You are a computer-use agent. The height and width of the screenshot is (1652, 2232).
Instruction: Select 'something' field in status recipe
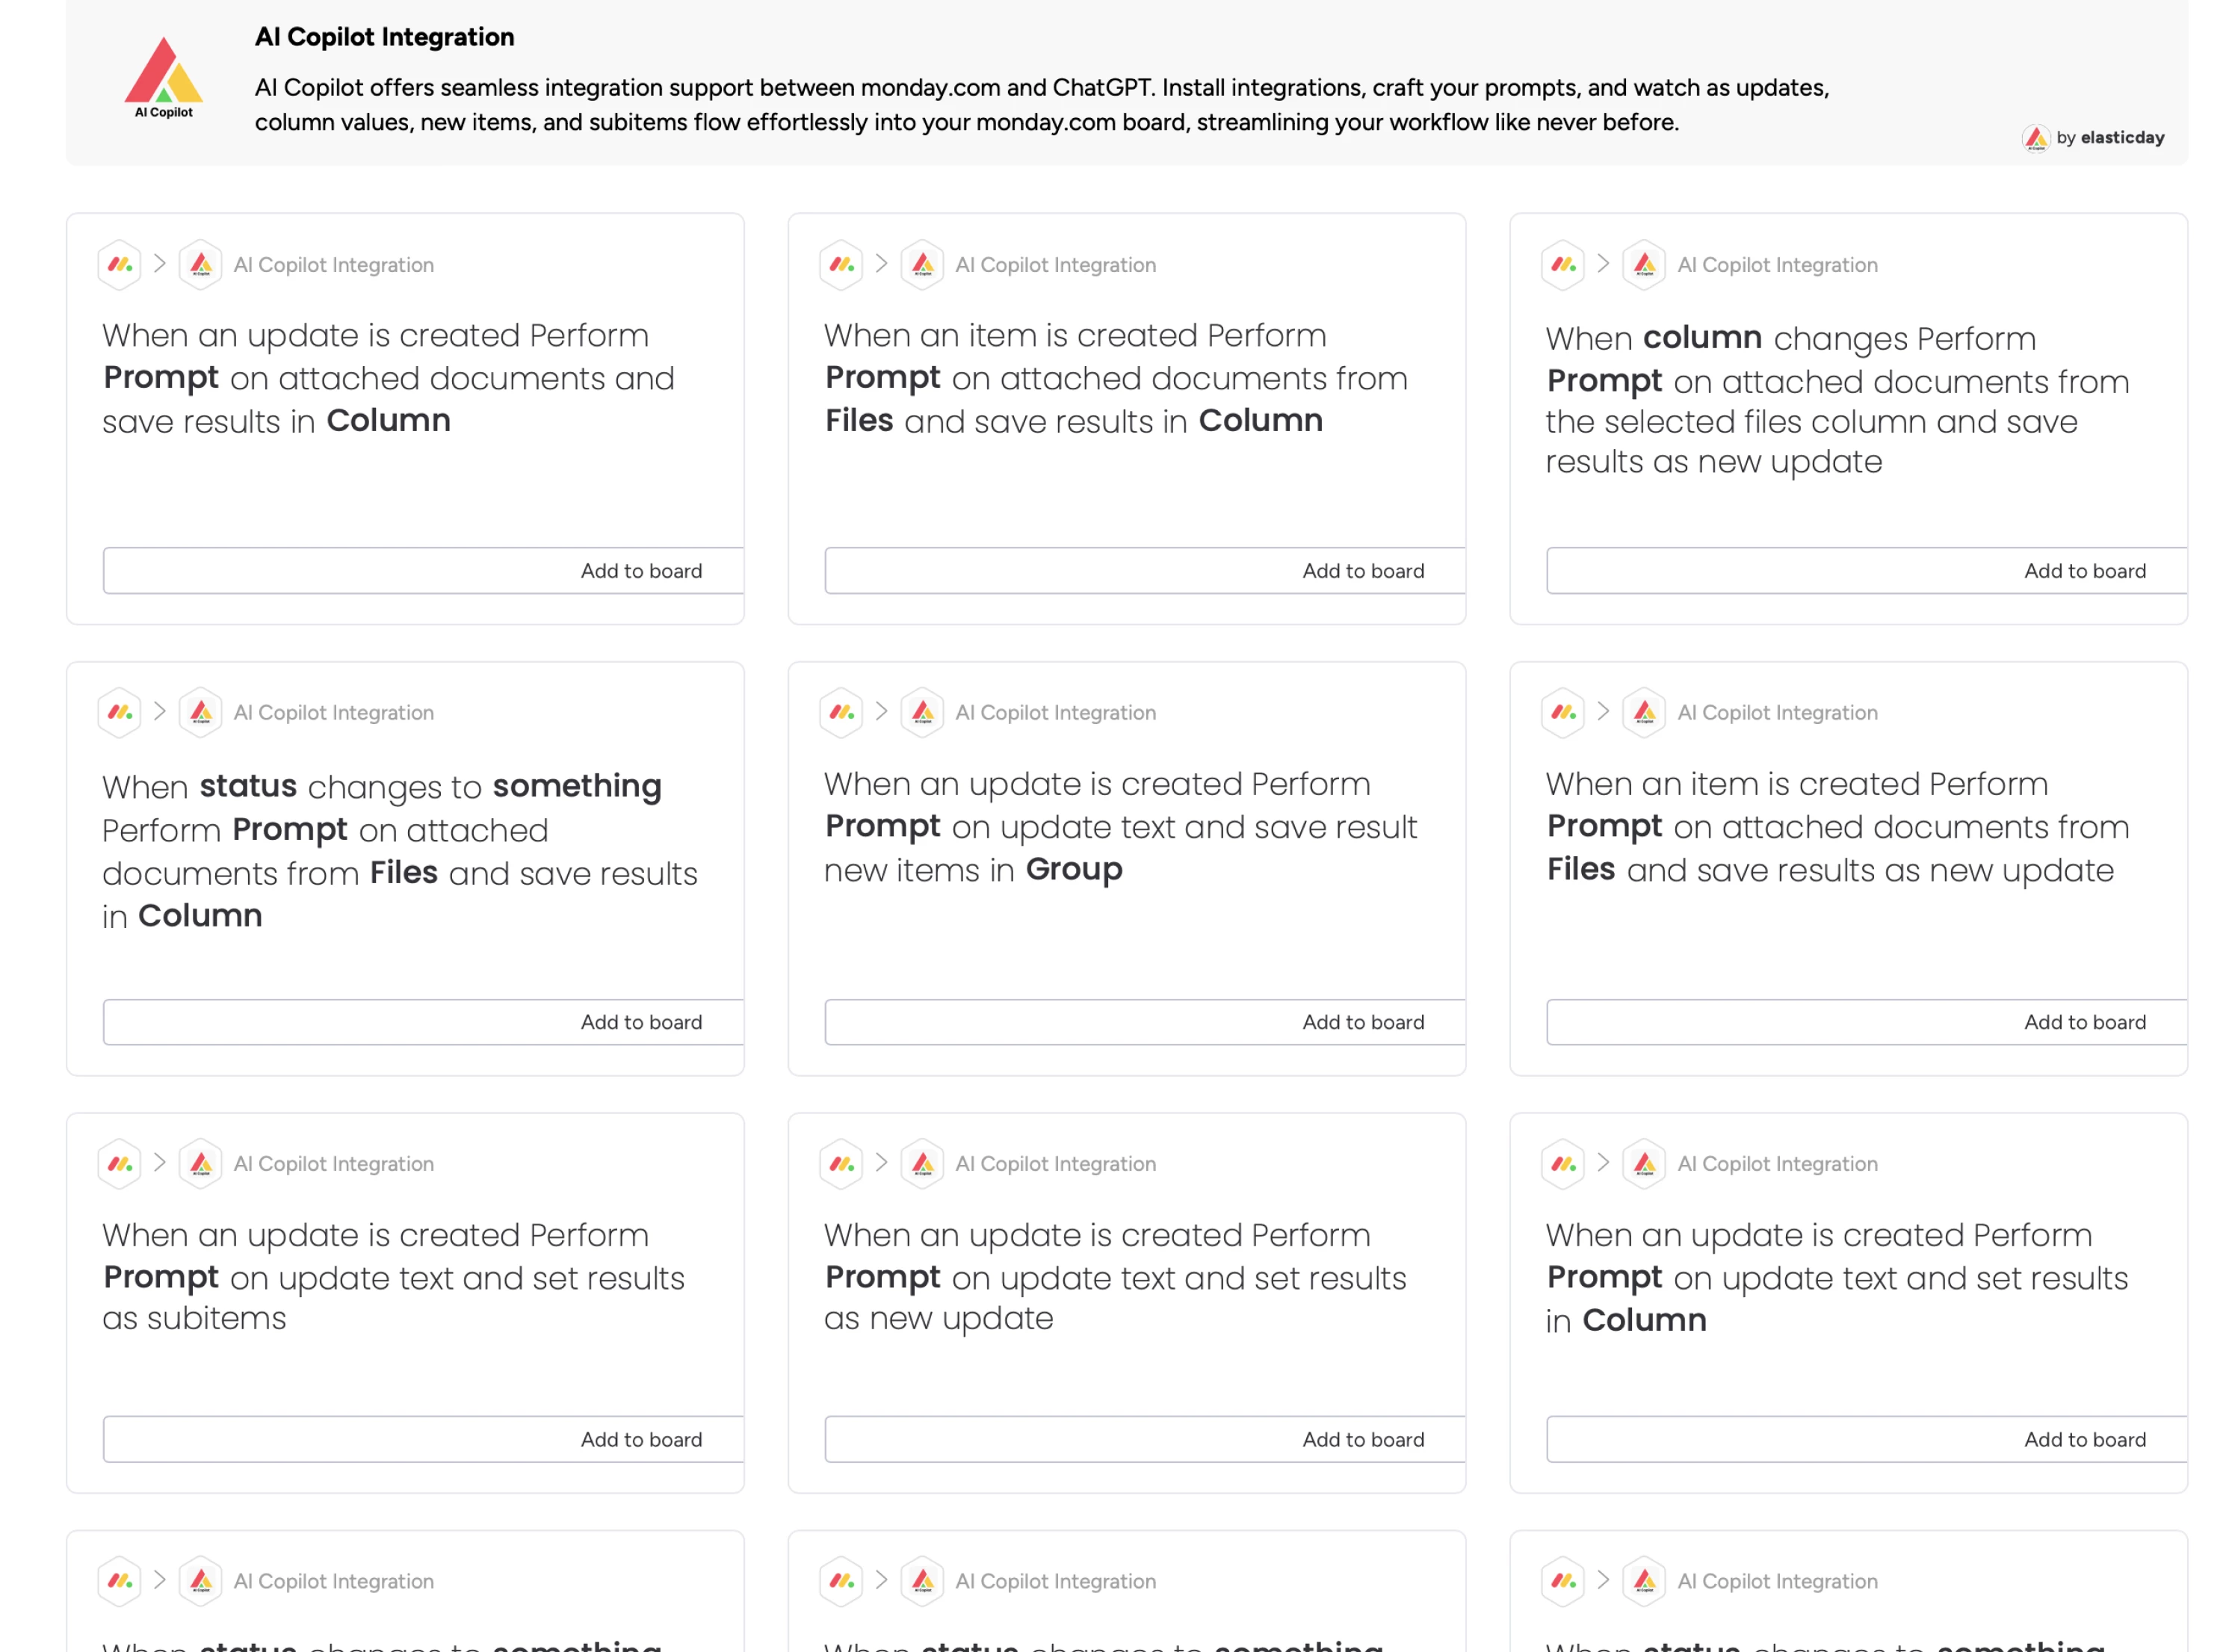[x=577, y=787]
